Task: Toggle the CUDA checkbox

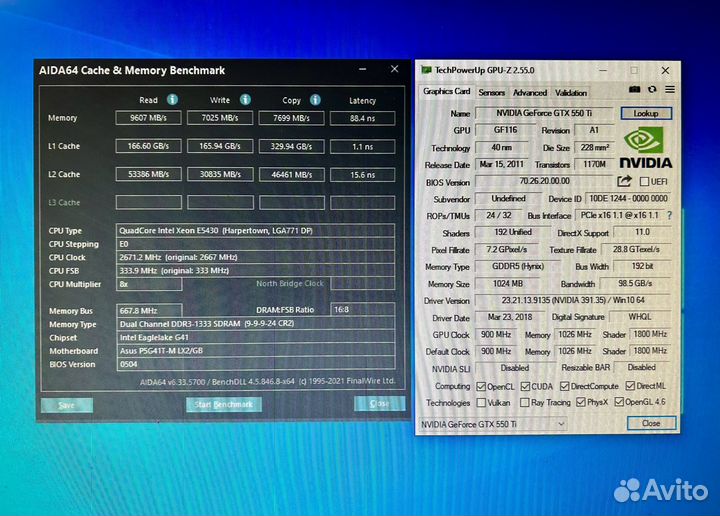Action: pyautogui.click(x=525, y=387)
